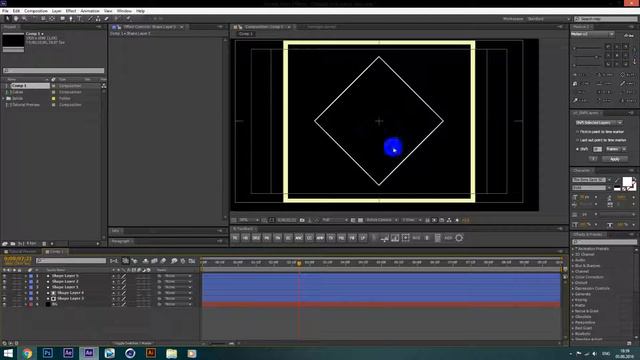This screenshot has height=360, width=640.
Task: Select the Horizontal Type tool
Action: 79,18
